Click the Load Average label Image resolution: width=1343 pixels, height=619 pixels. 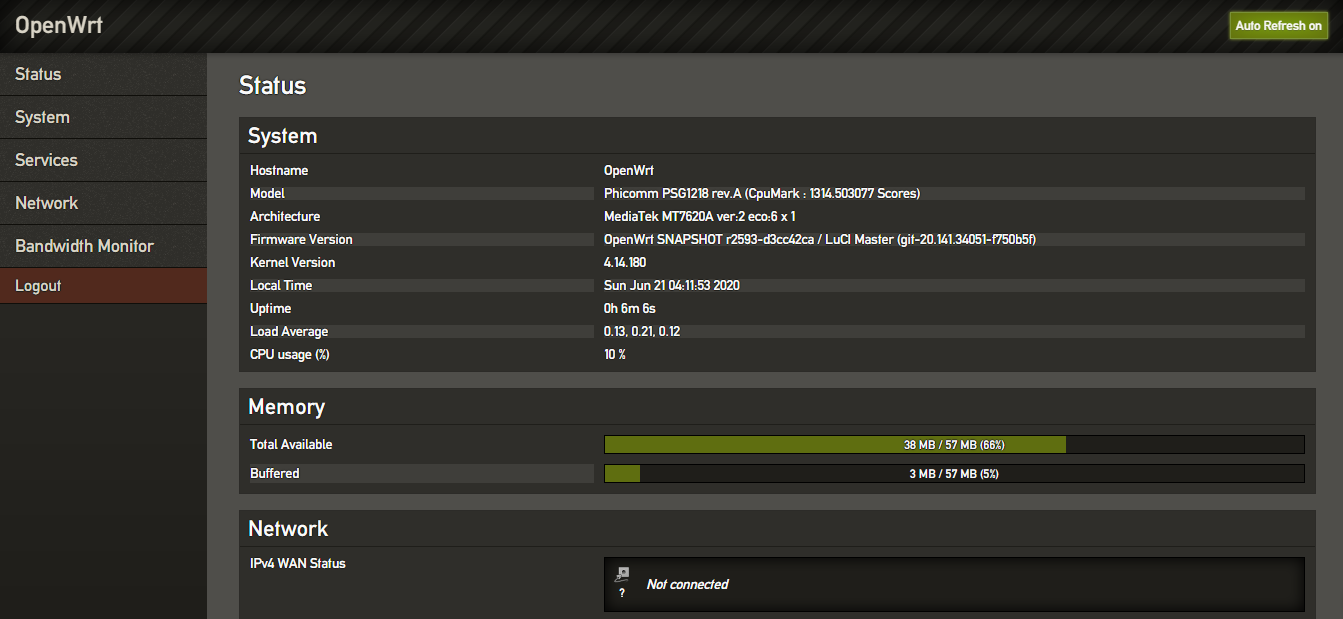click(289, 331)
